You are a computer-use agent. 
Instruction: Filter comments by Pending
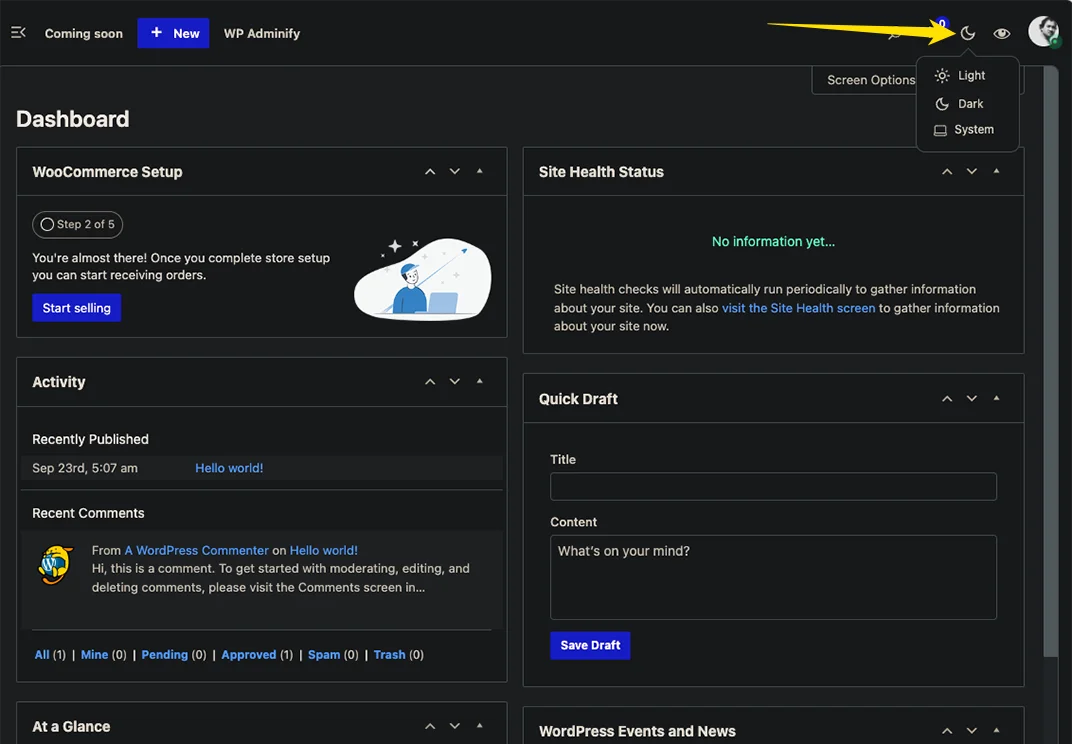pos(164,654)
